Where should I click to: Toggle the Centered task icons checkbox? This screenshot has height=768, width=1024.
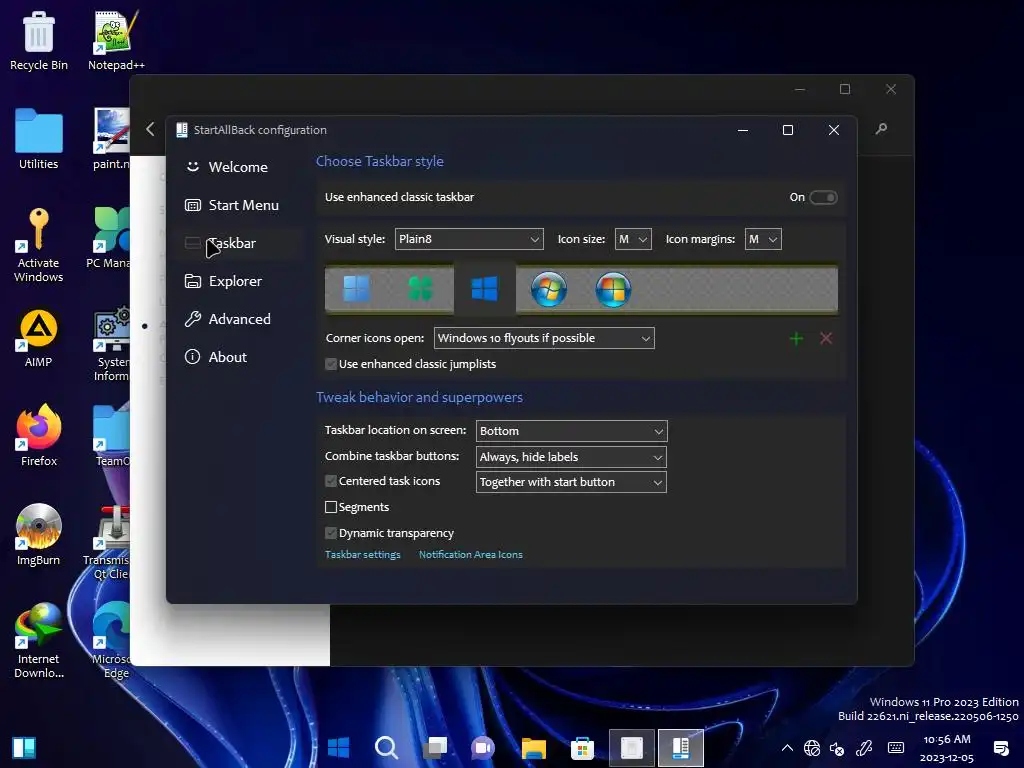point(331,481)
